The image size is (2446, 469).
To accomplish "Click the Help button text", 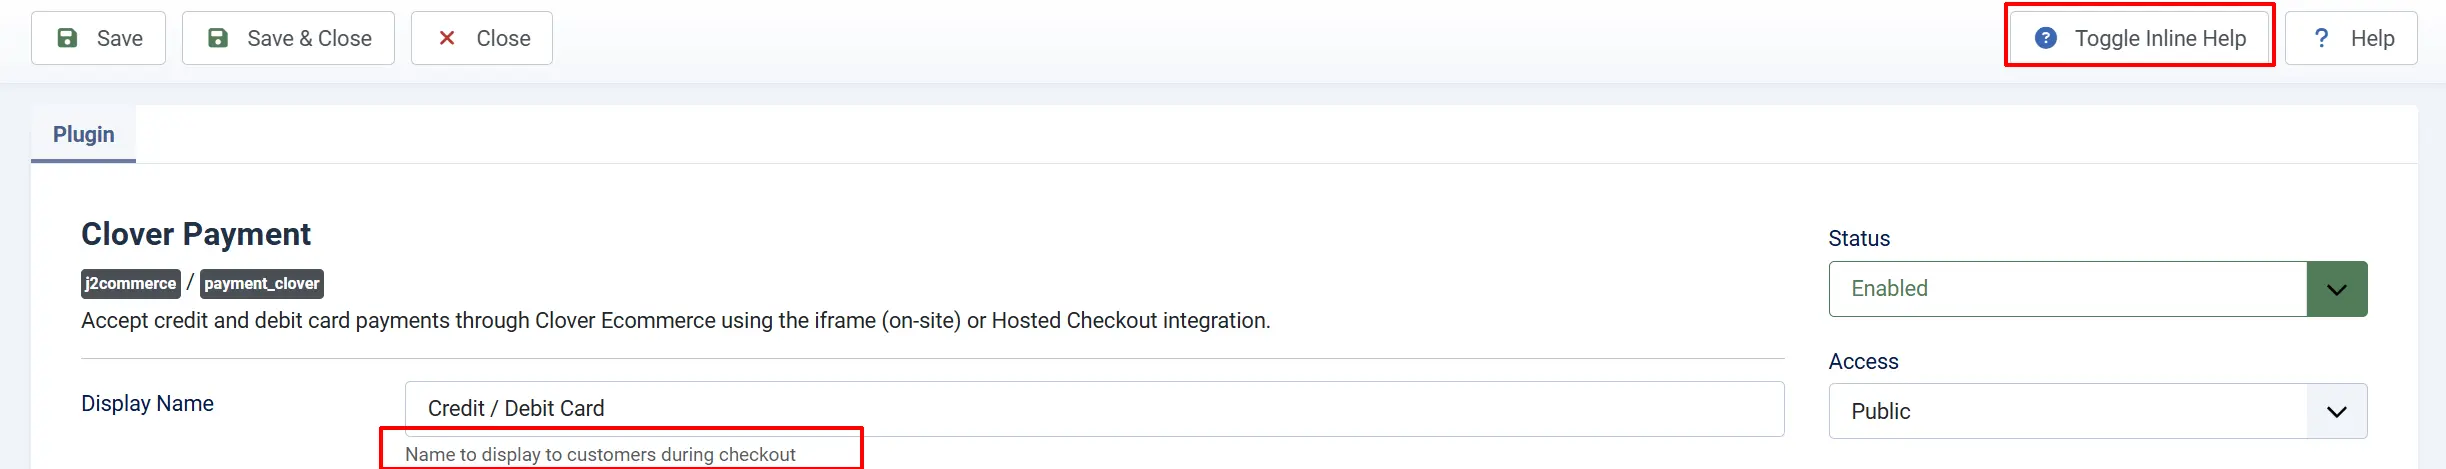I will pyautogui.click(x=2372, y=38).
